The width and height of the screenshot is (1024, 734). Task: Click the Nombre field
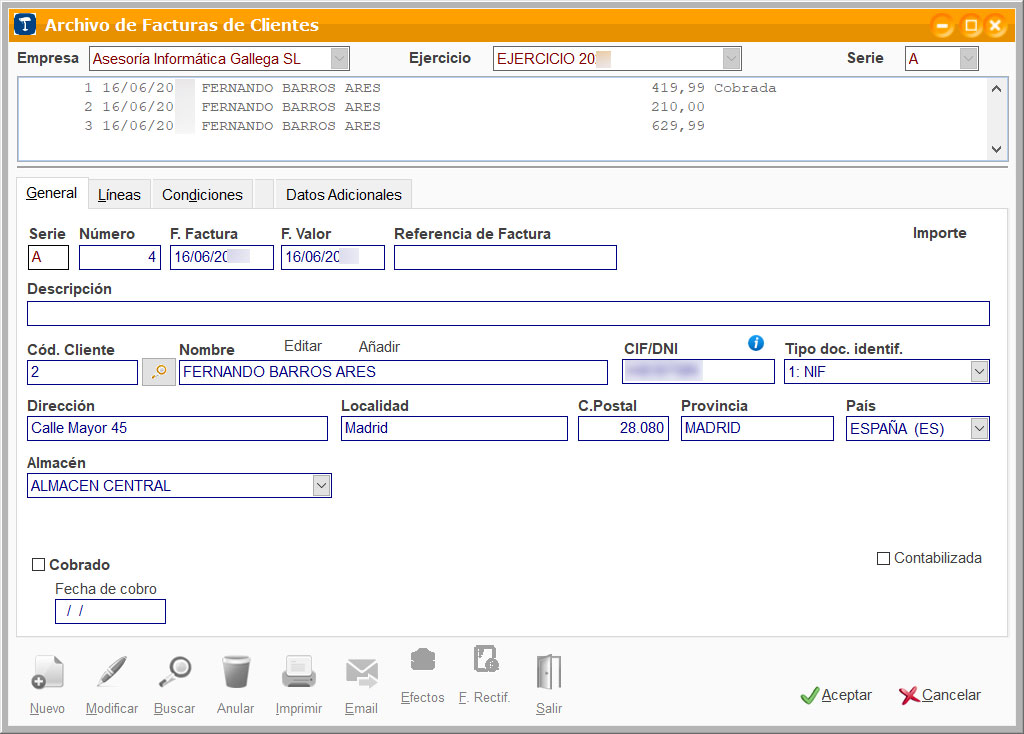point(393,372)
